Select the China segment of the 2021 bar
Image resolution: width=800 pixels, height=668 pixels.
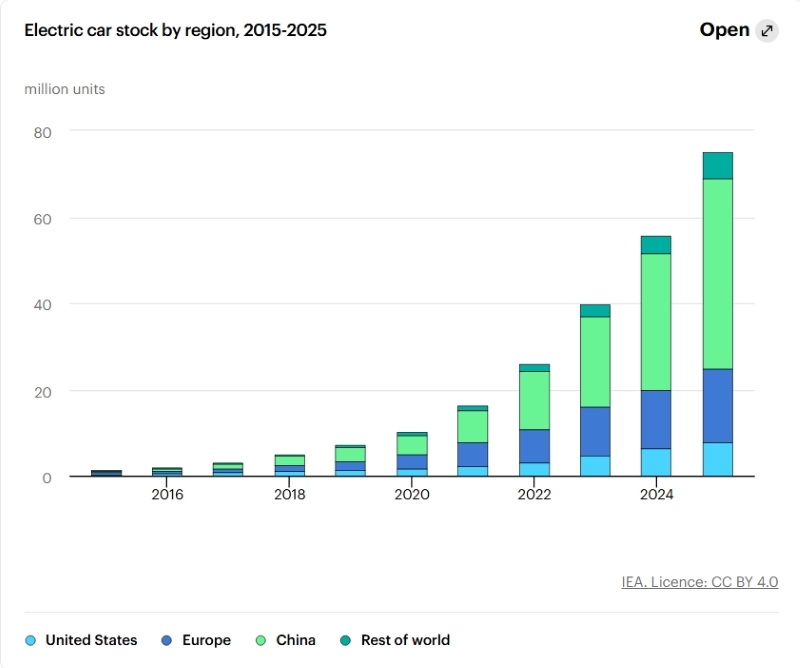pyautogui.click(x=472, y=427)
